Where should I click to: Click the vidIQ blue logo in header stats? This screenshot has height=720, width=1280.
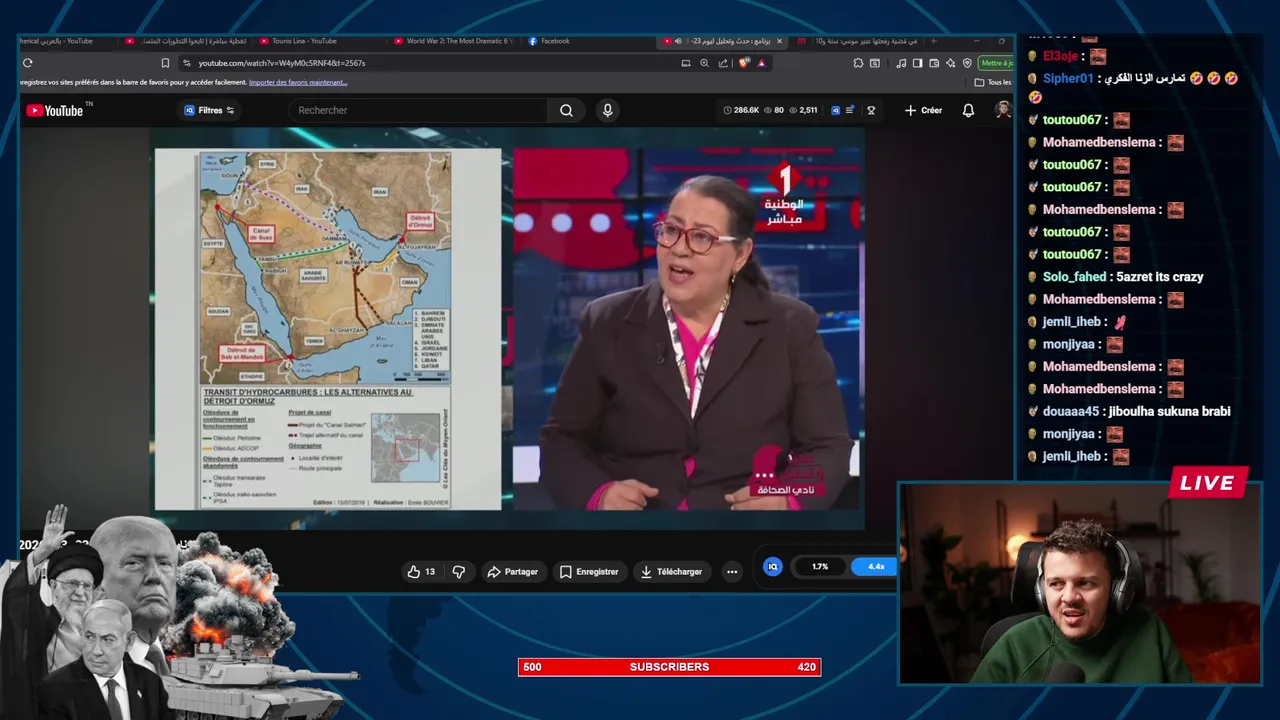[x=835, y=110]
